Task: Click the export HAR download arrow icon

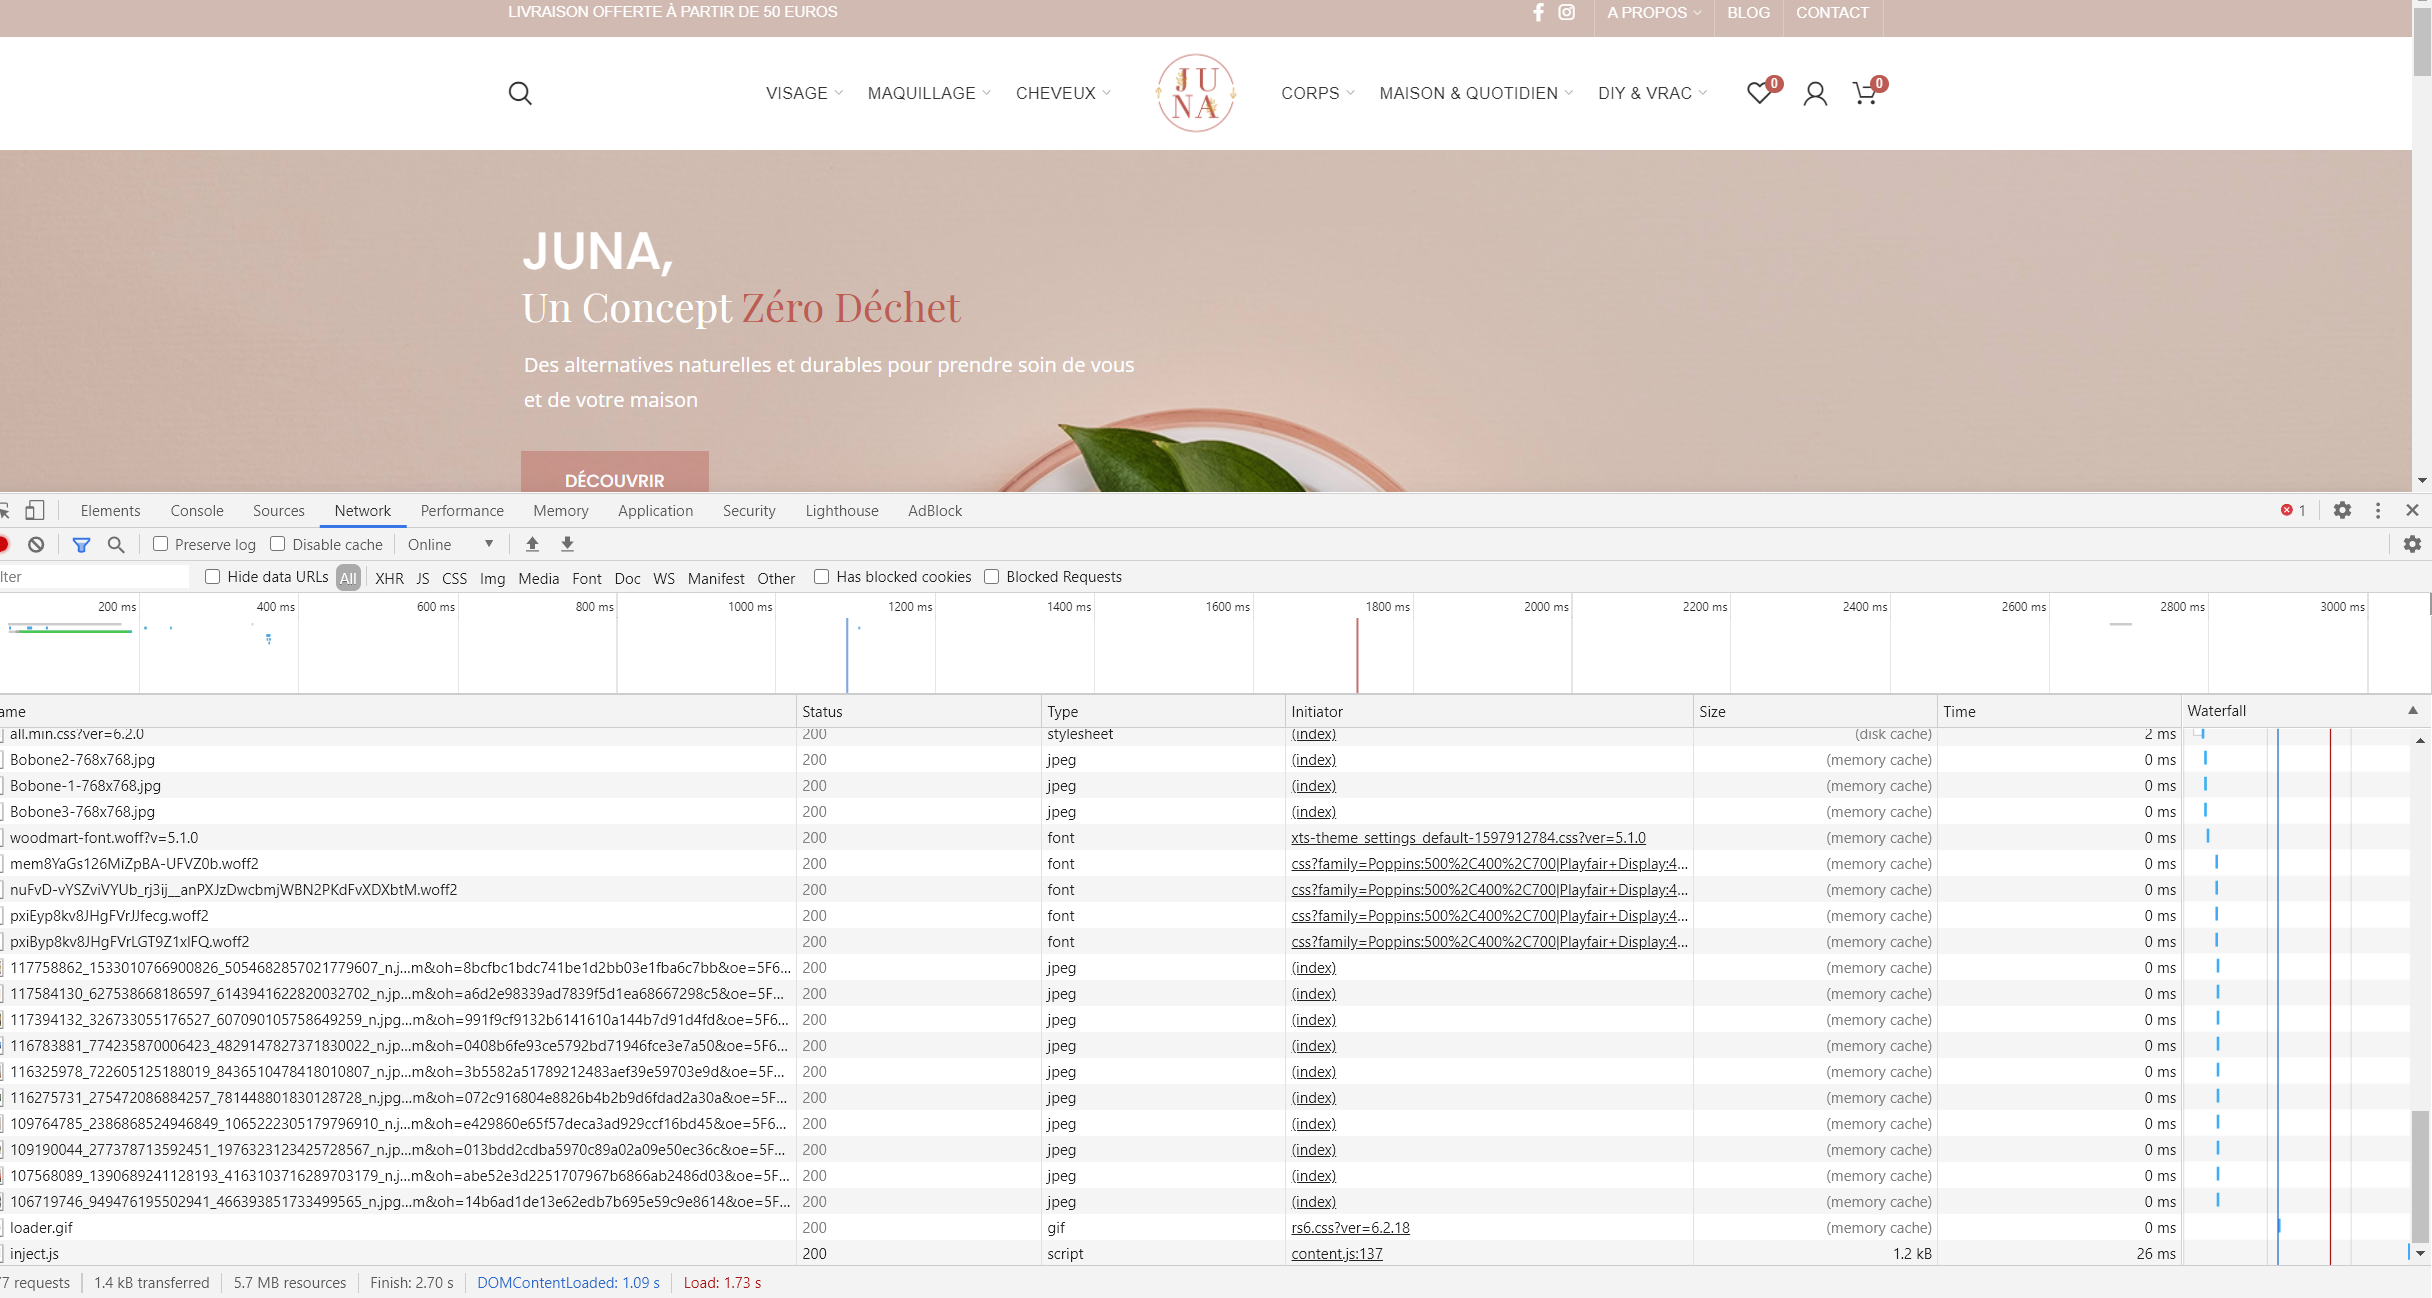Action: tap(567, 544)
